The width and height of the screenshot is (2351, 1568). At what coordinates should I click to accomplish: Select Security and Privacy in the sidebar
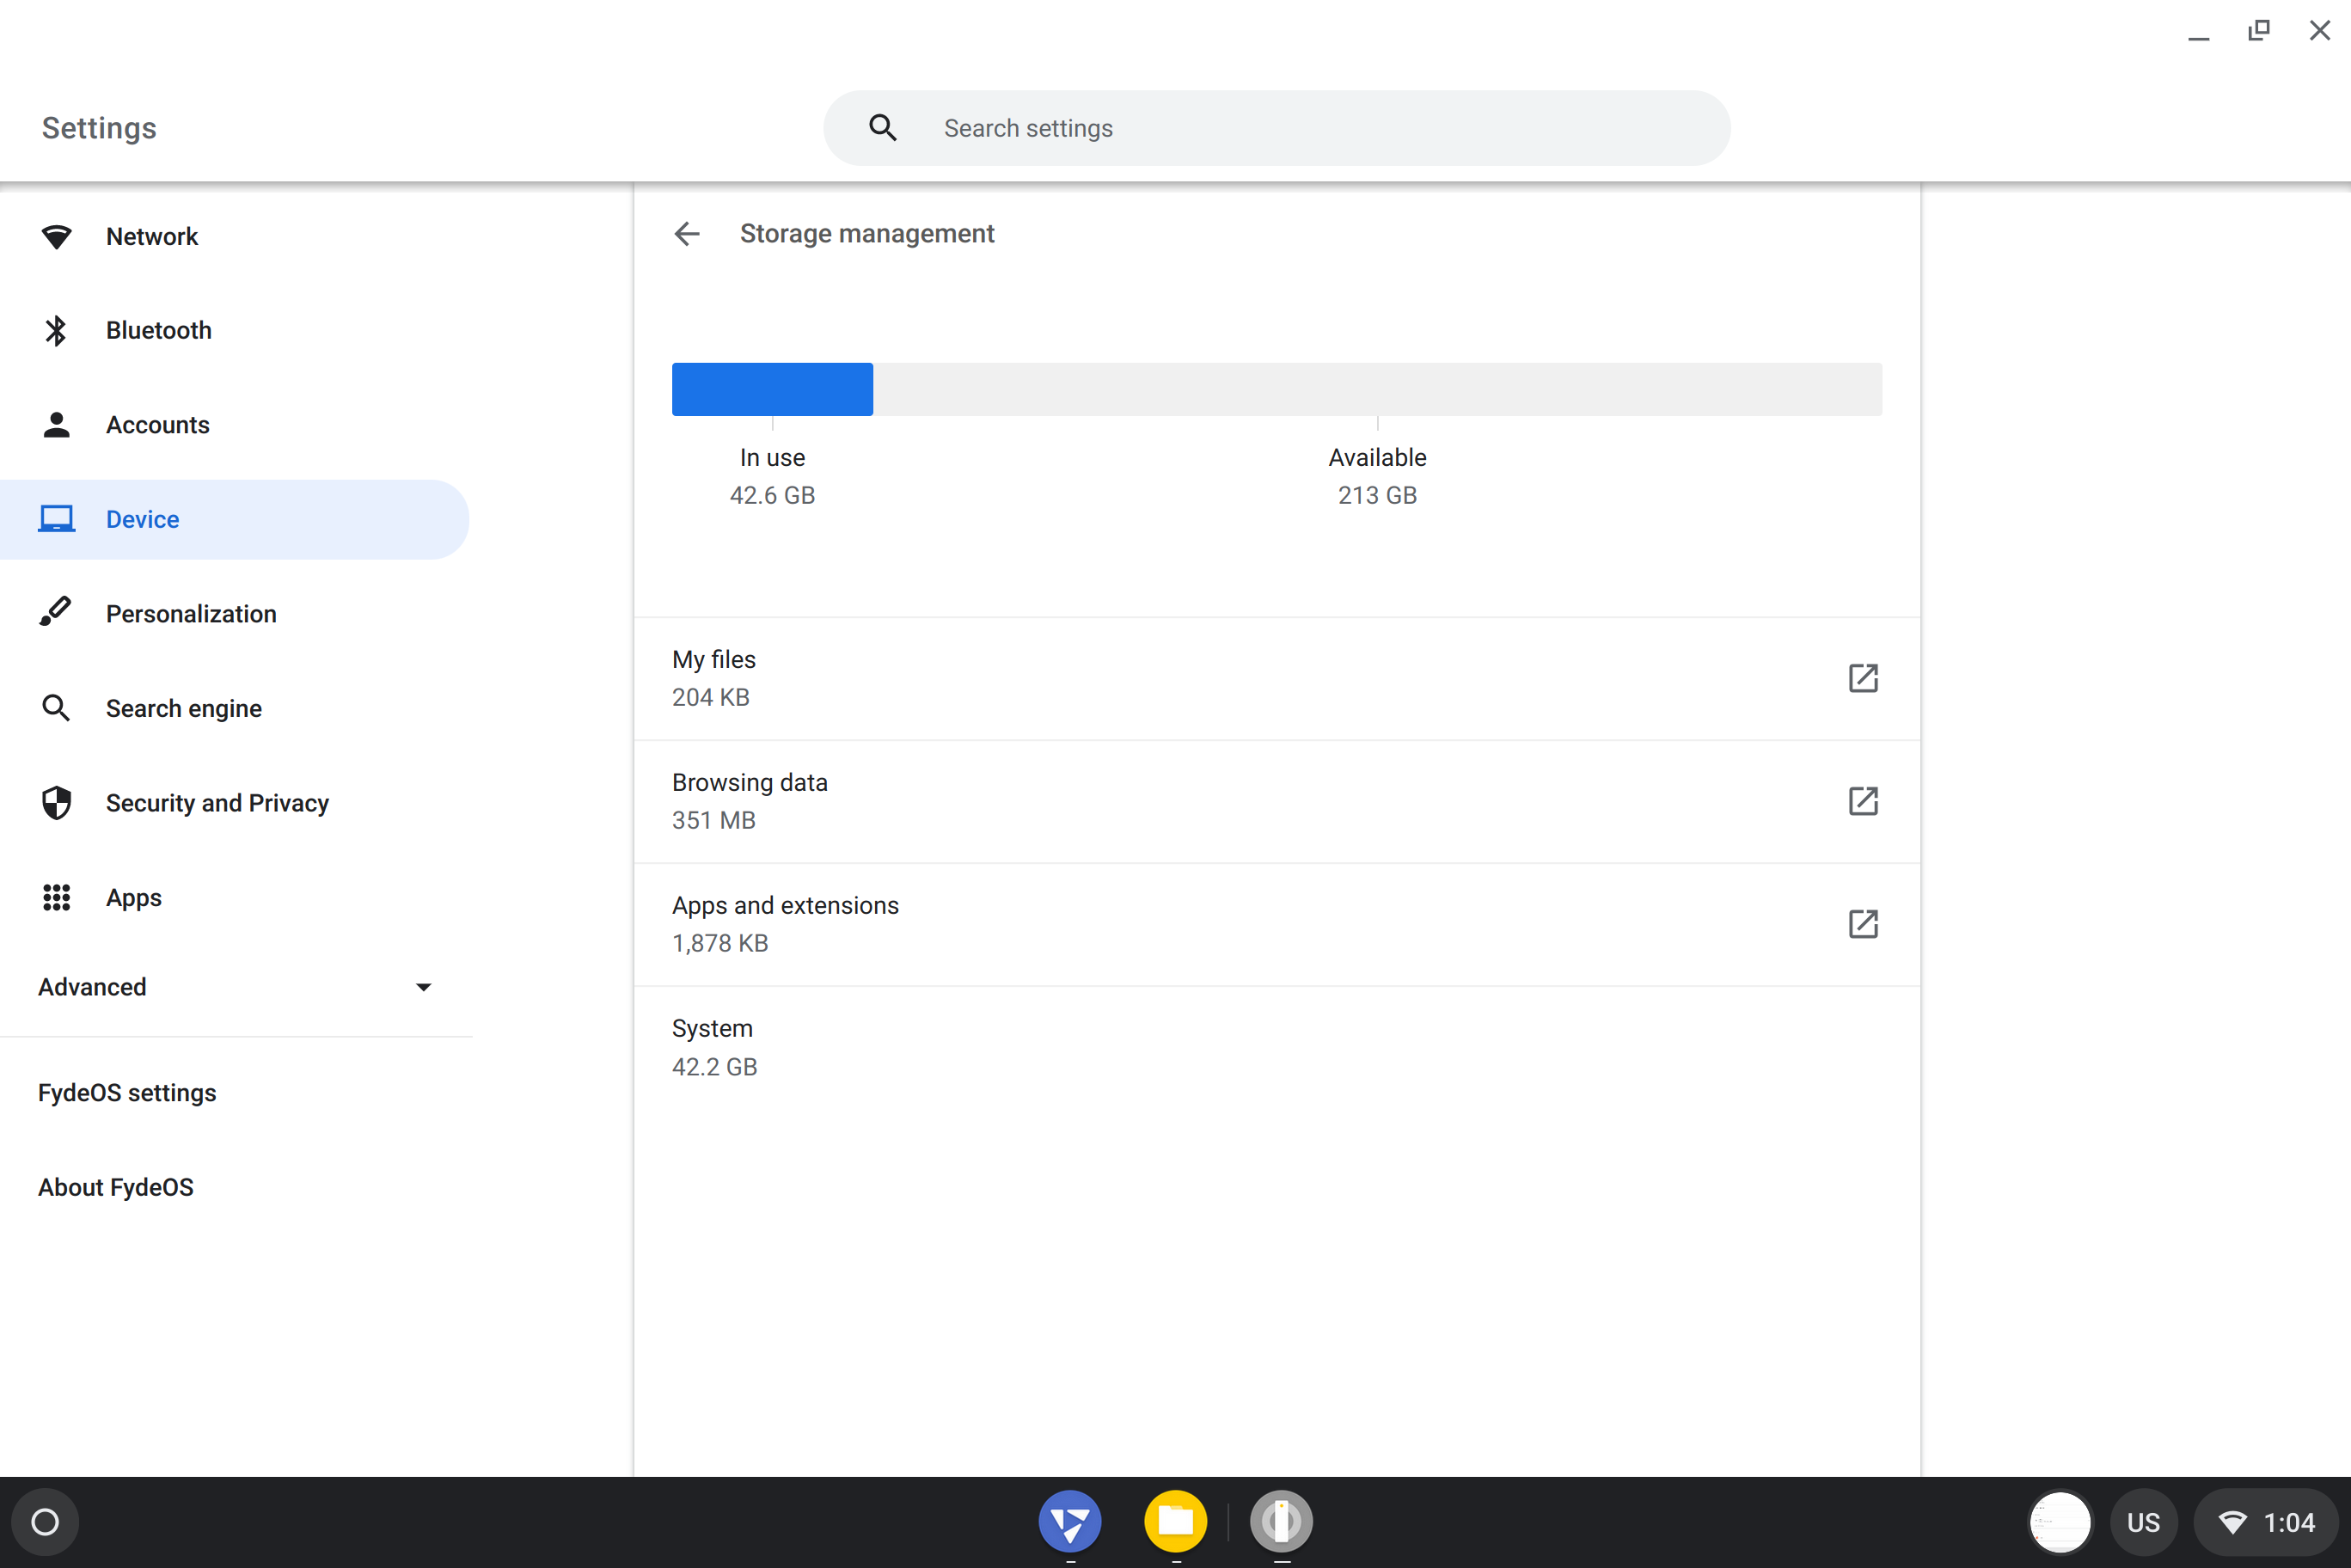tap(236, 803)
